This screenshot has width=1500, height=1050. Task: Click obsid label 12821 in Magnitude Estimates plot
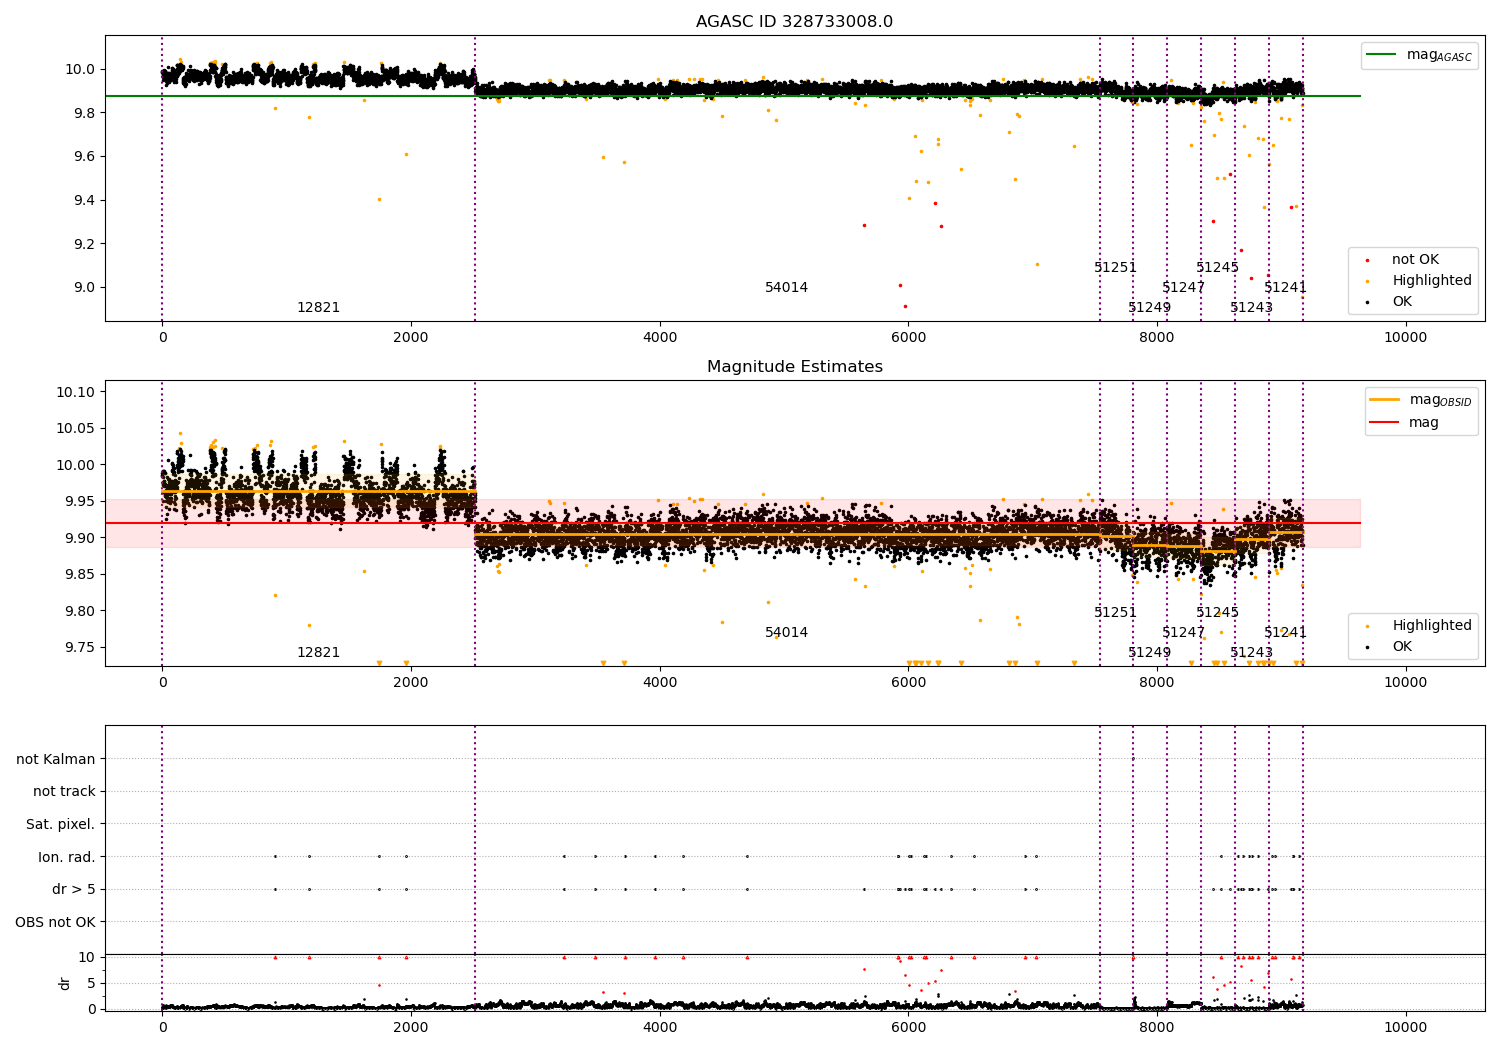(318, 653)
